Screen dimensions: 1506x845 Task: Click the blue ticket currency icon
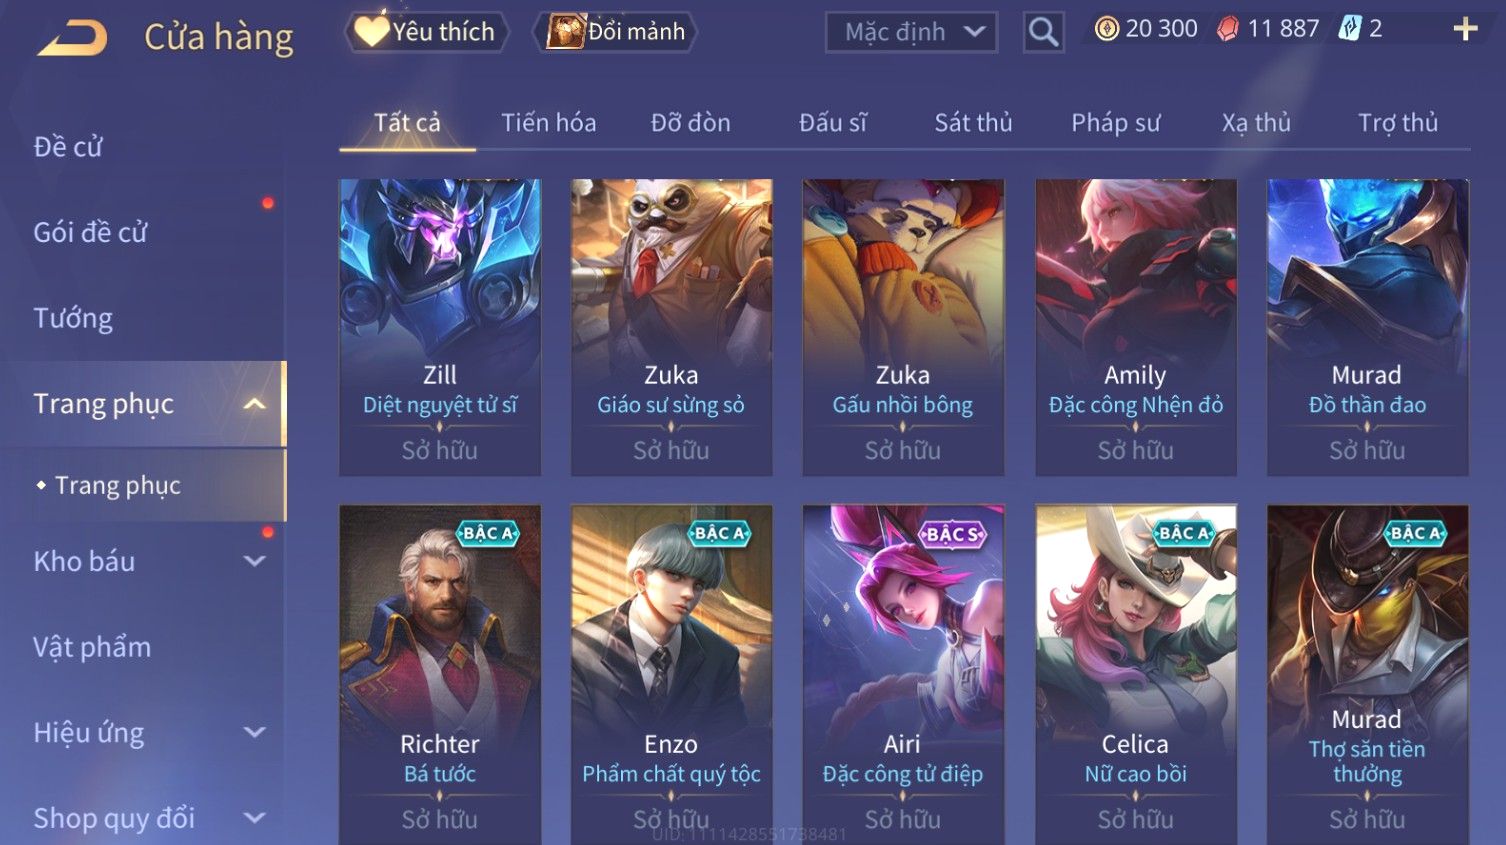(x=1349, y=29)
